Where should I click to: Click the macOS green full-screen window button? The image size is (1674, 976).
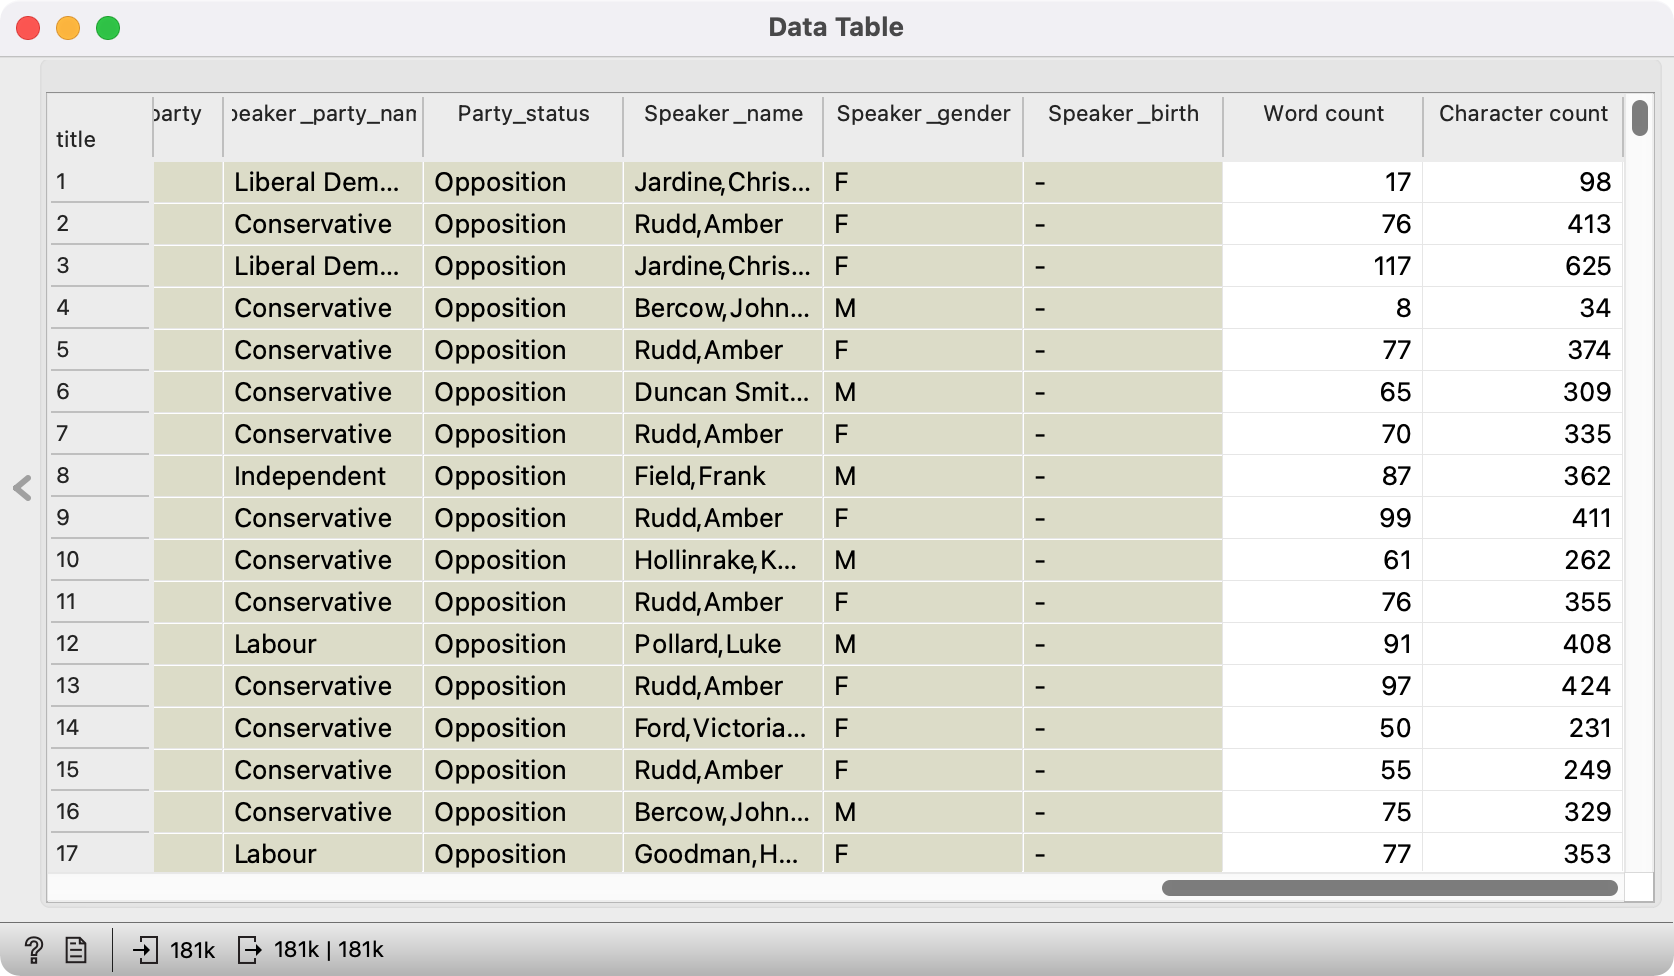tap(108, 28)
